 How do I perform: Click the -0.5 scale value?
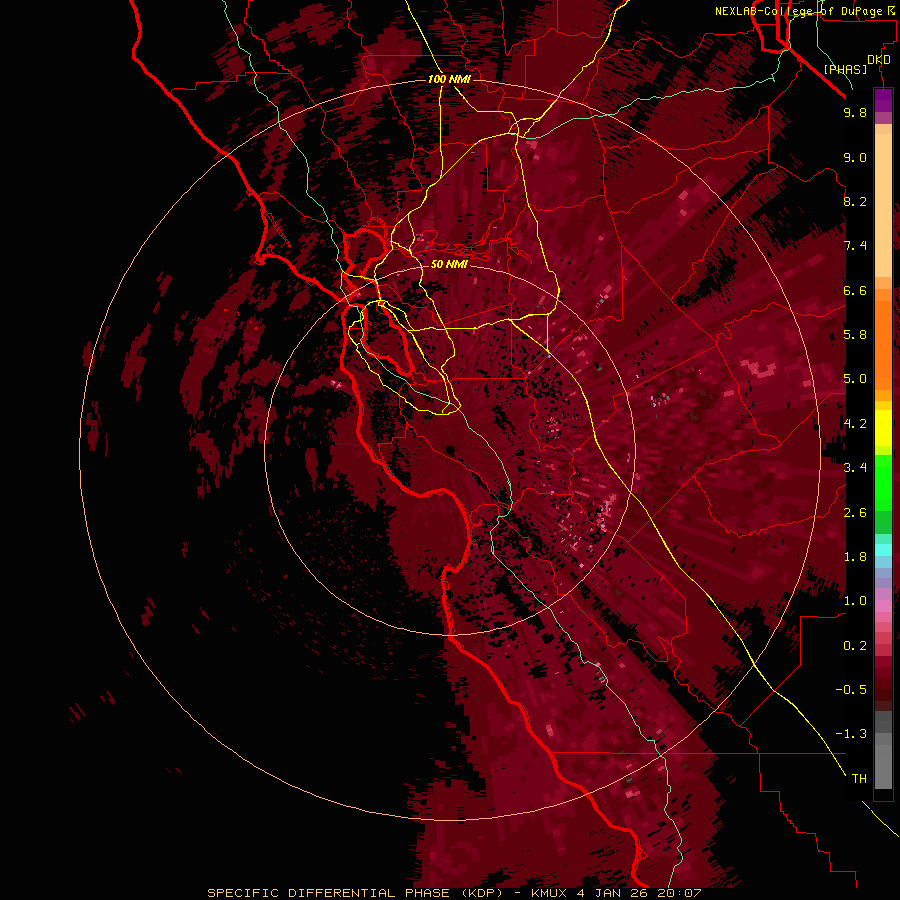(x=851, y=690)
